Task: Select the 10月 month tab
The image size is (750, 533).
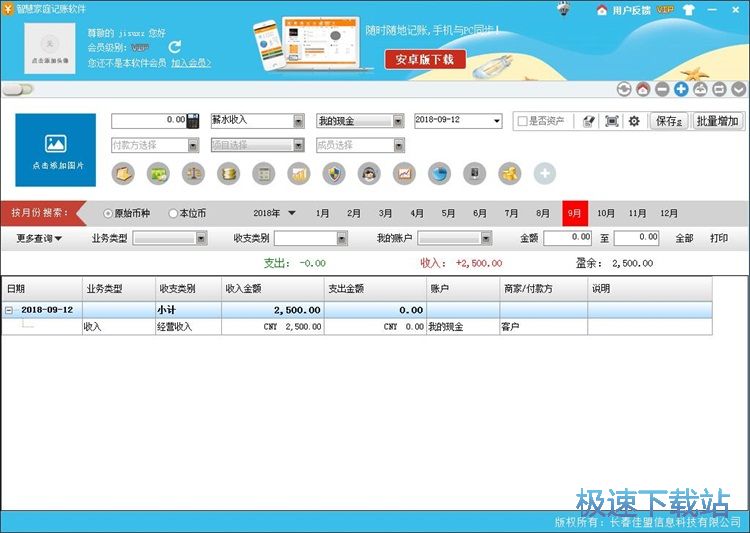Action: click(606, 213)
